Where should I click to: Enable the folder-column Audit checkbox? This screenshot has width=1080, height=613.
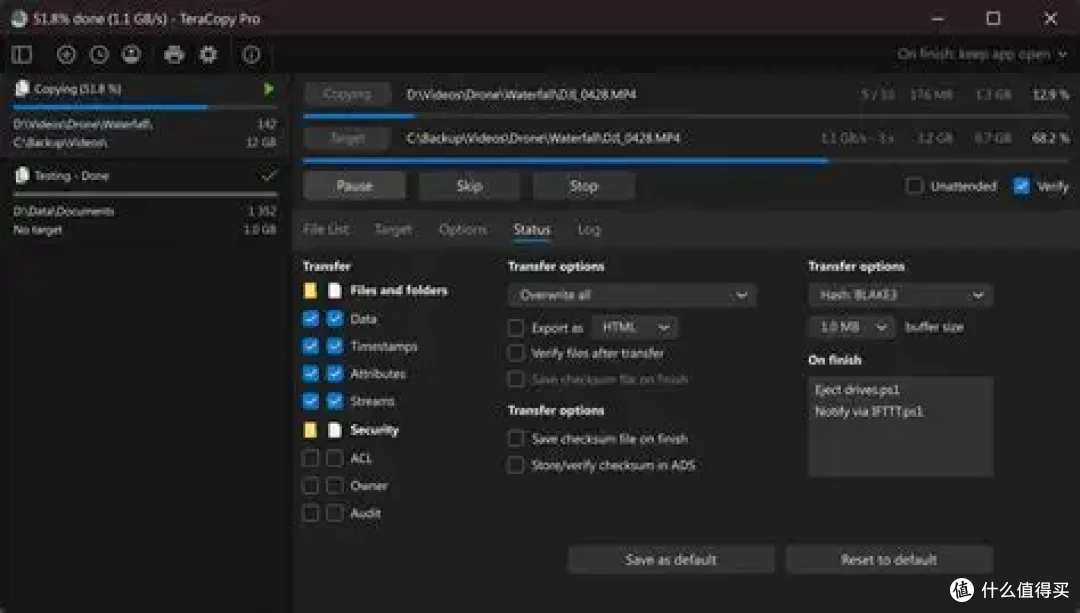click(x=311, y=513)
